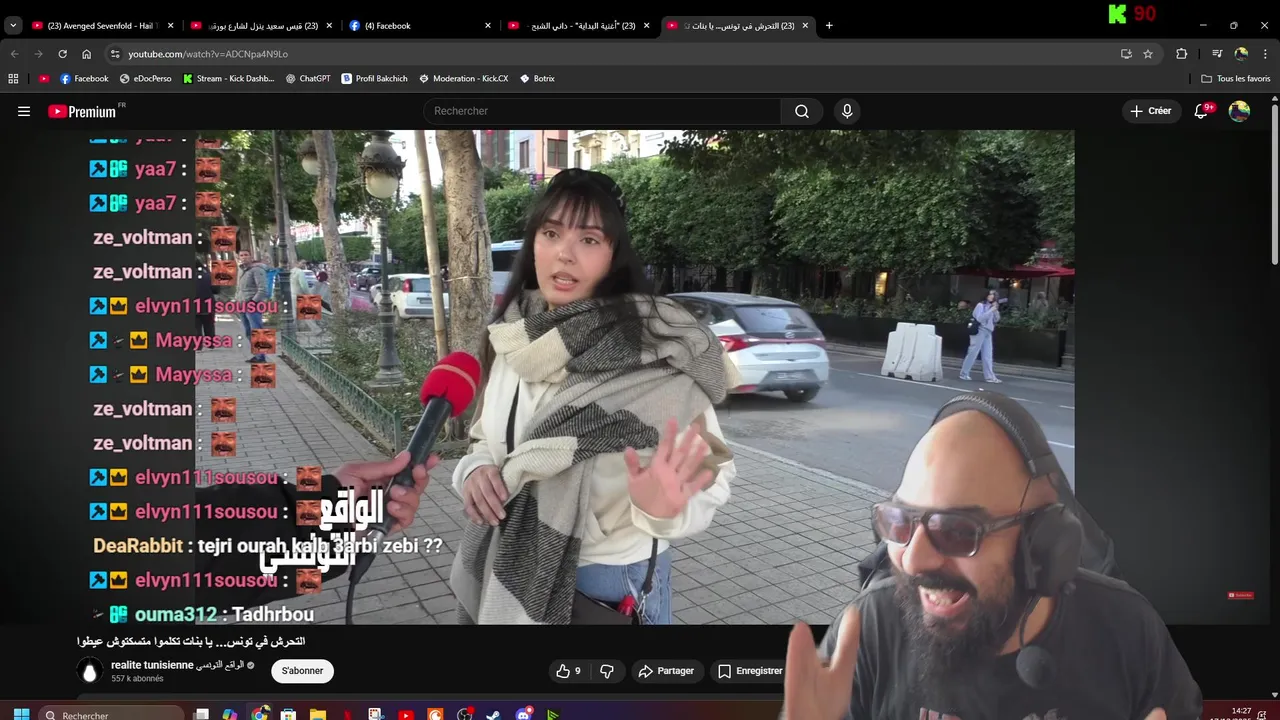Open Profil Bakchich bookmark
Image resolution: width=1280 pixels, height=720 pixels.
tap(375, 78)
